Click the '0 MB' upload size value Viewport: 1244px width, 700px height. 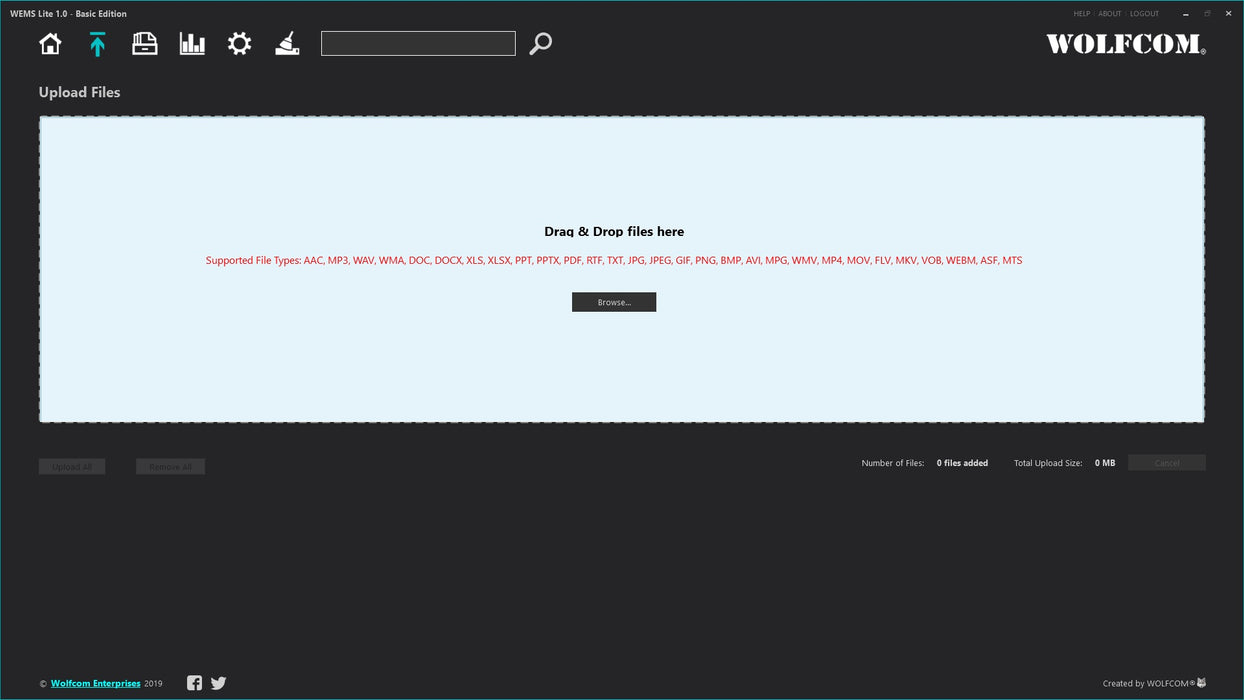click(1105, 463)
